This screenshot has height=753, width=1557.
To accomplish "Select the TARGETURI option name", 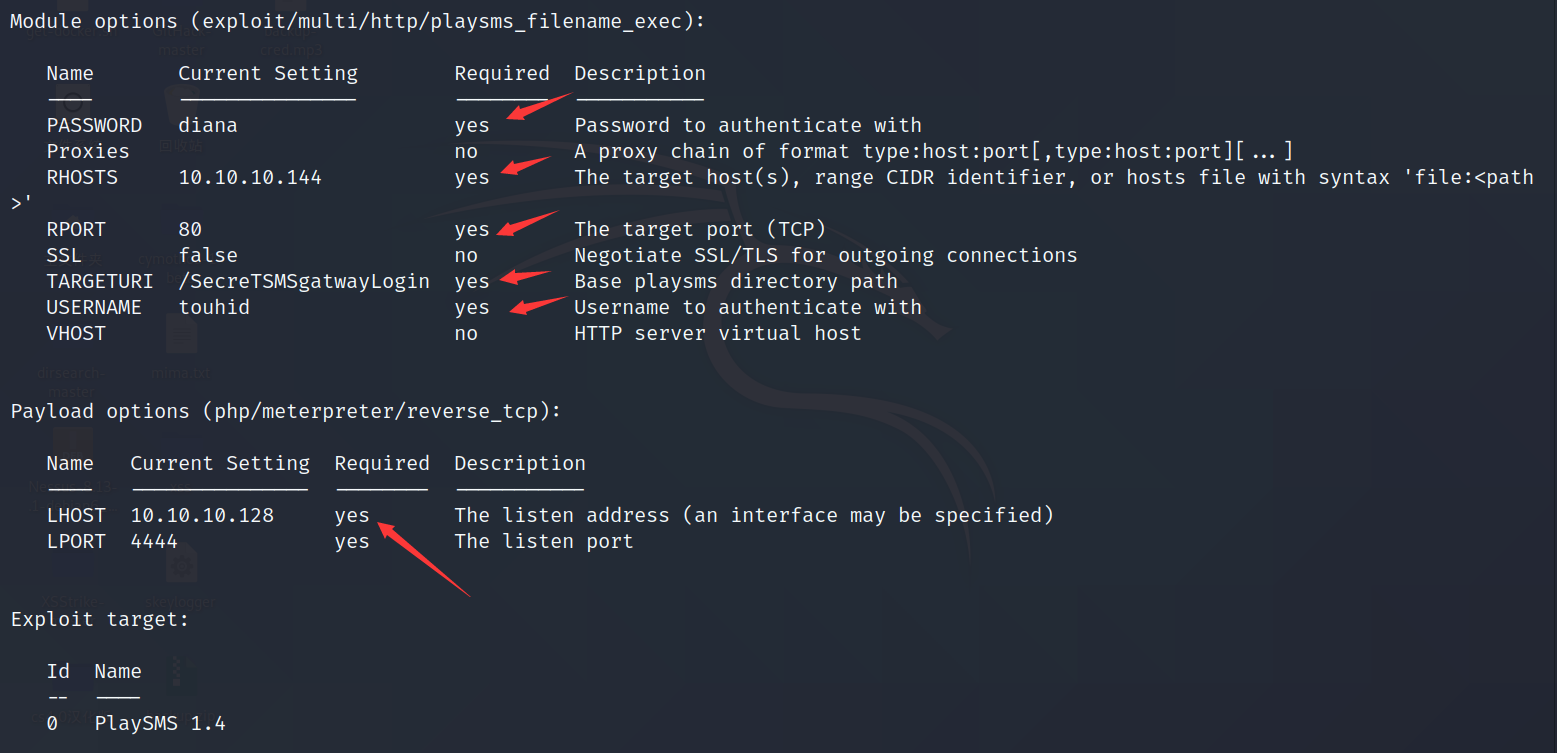I will coord(100,281).
